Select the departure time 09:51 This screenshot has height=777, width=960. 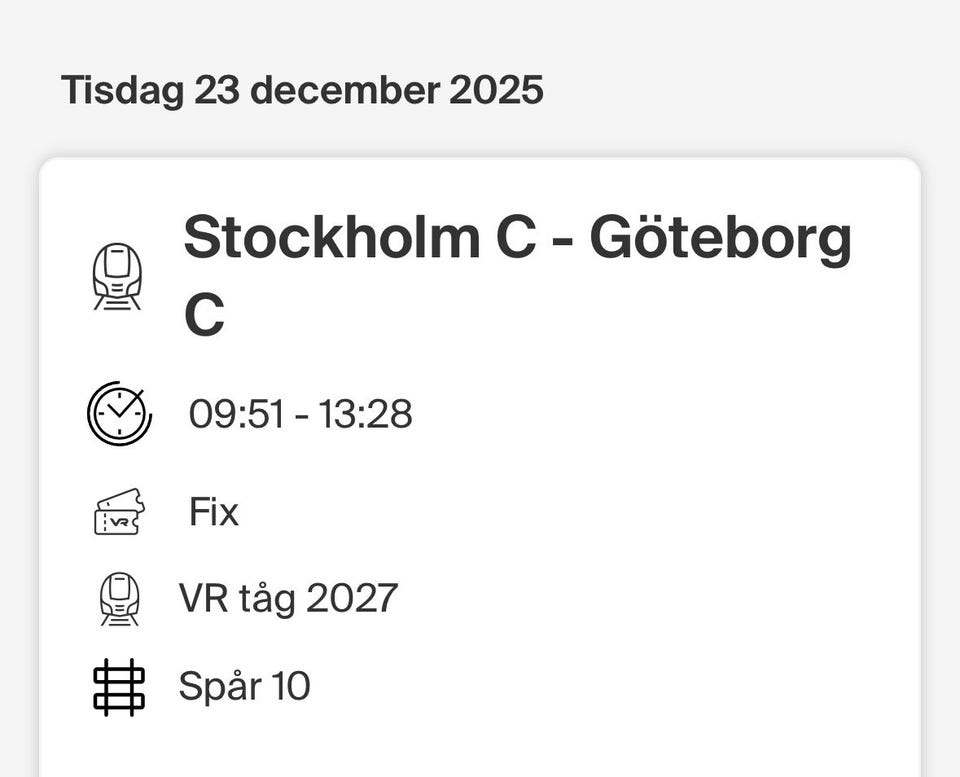point(237,414)
